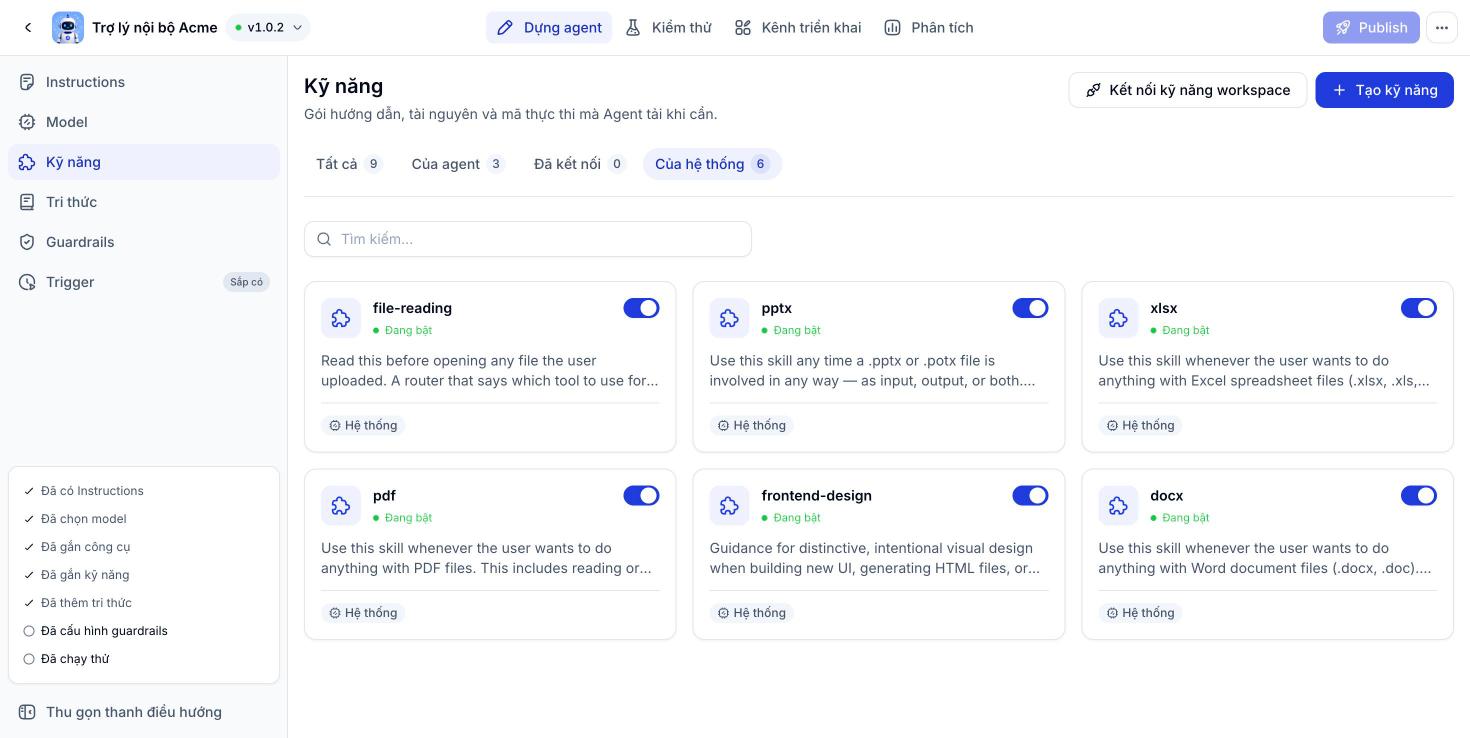Select the Của agent filter tab
Screen dimensions: 1470x738
click(x=457, y=164)
